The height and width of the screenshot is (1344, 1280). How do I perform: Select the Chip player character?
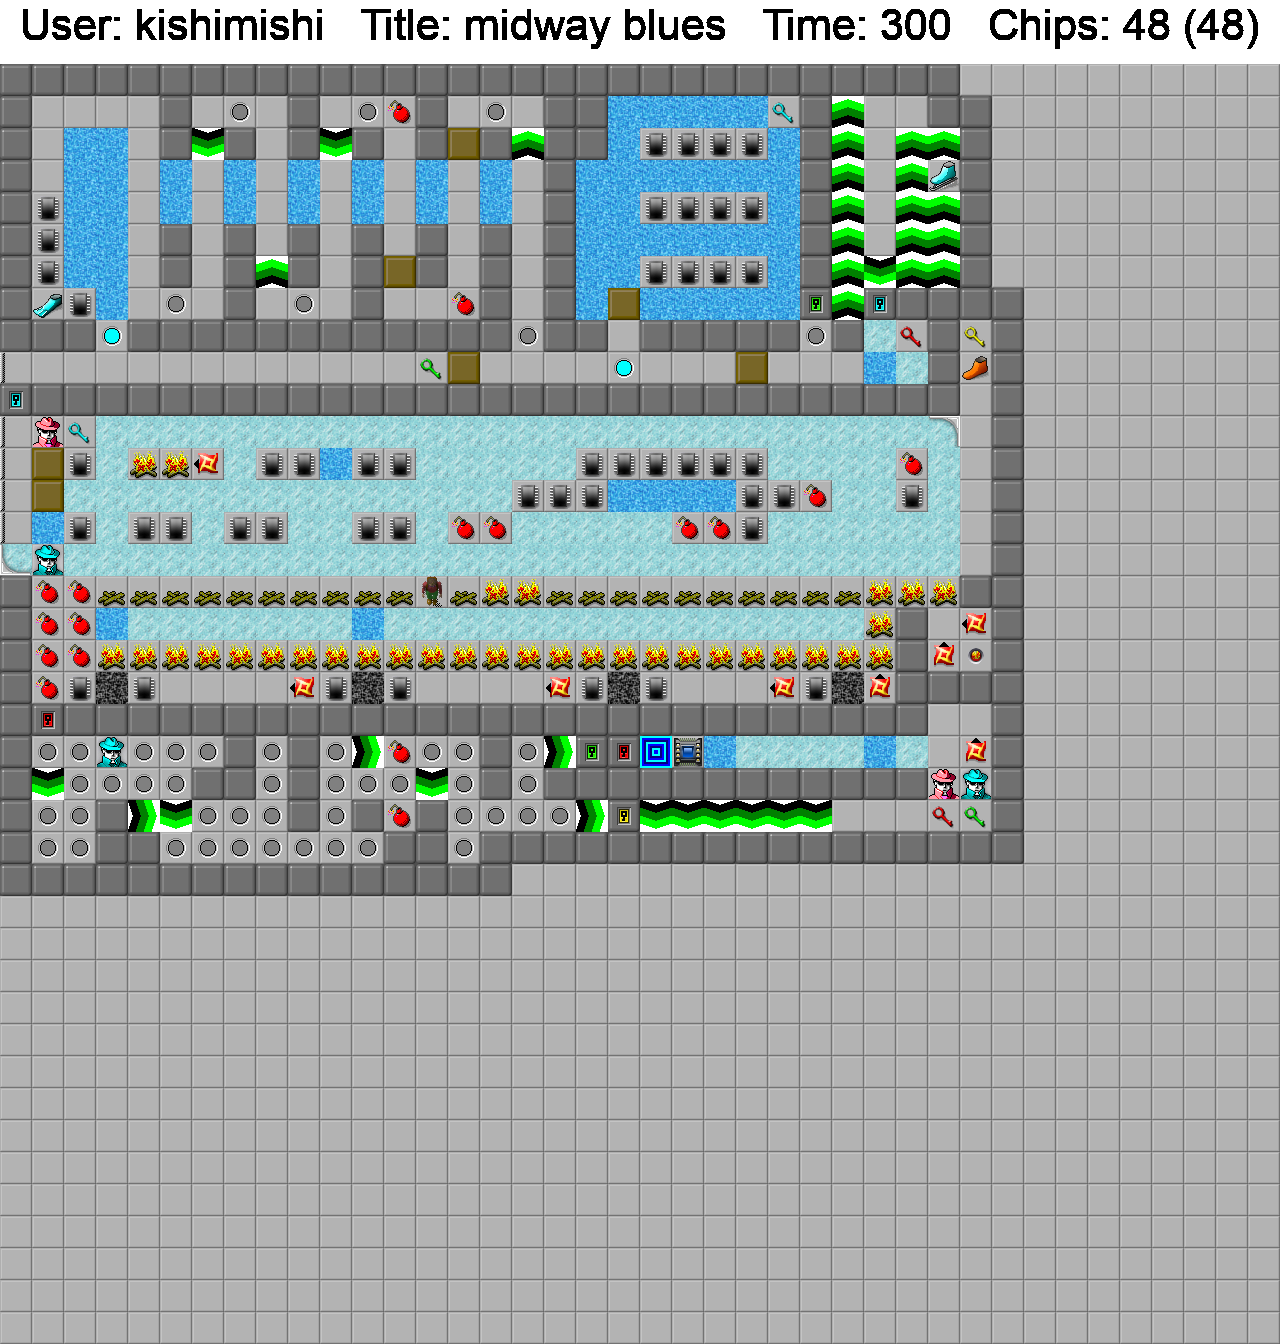(x=431, y=592)
